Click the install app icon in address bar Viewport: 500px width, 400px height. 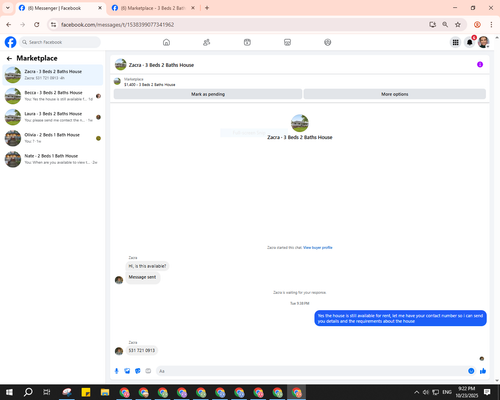click(x=433, y=25)
